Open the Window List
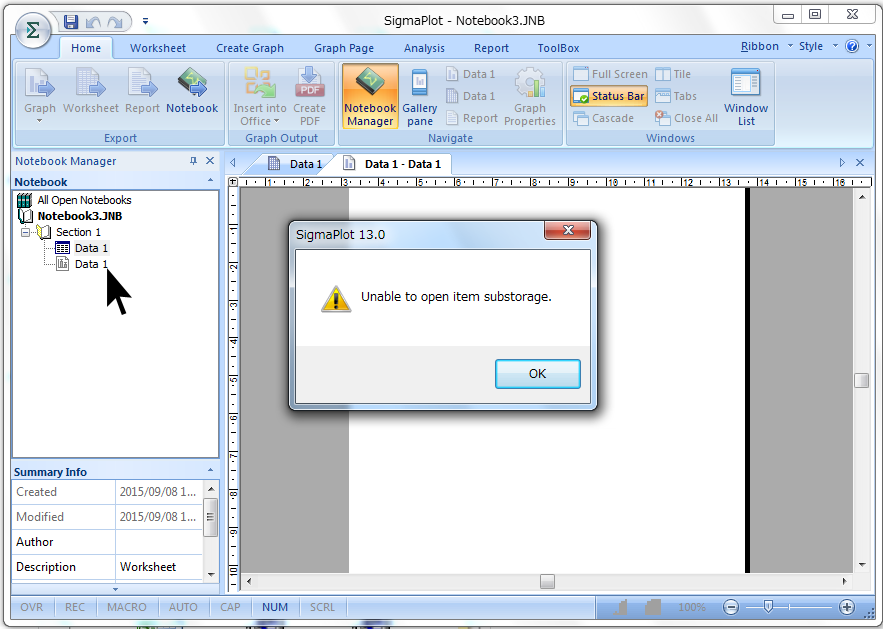This screenshot has width=883, height=629. click(746, 96)
